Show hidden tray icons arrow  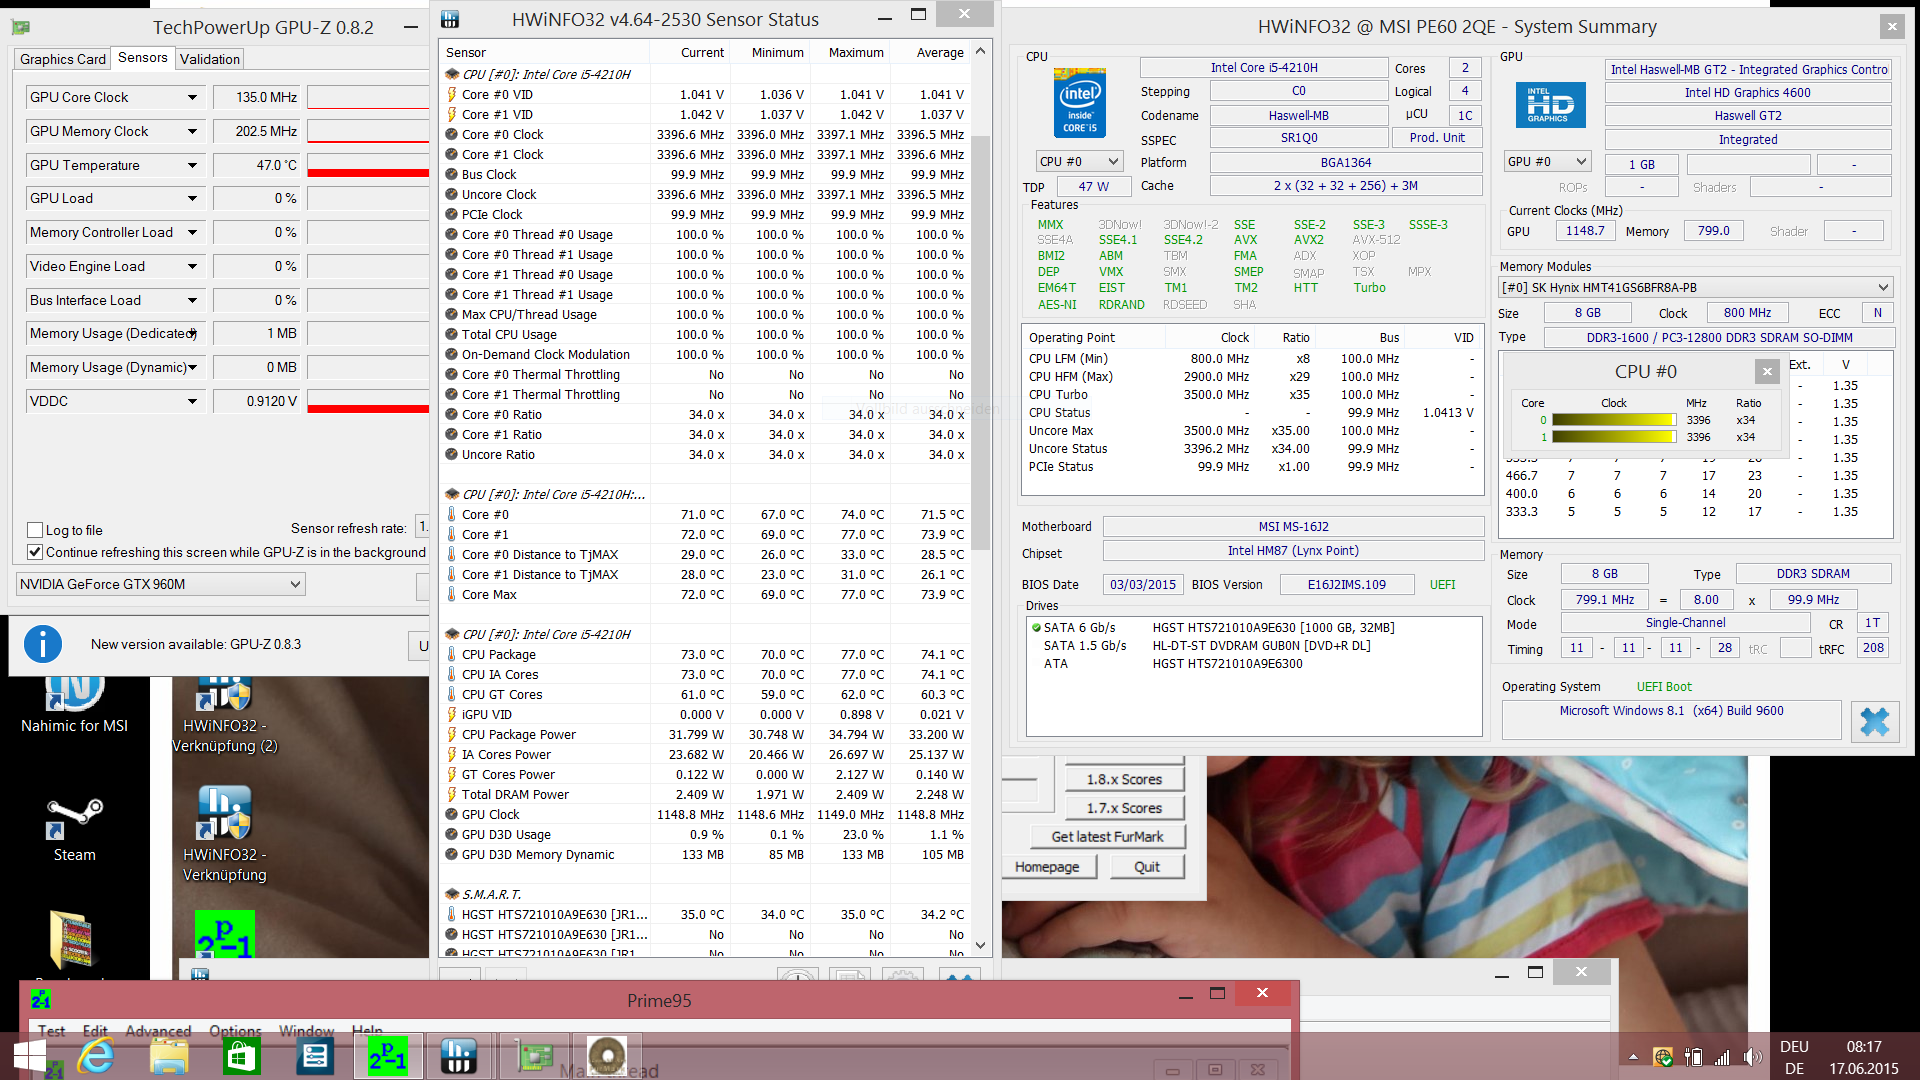pyautogui.click(x=1633, y=1057)
